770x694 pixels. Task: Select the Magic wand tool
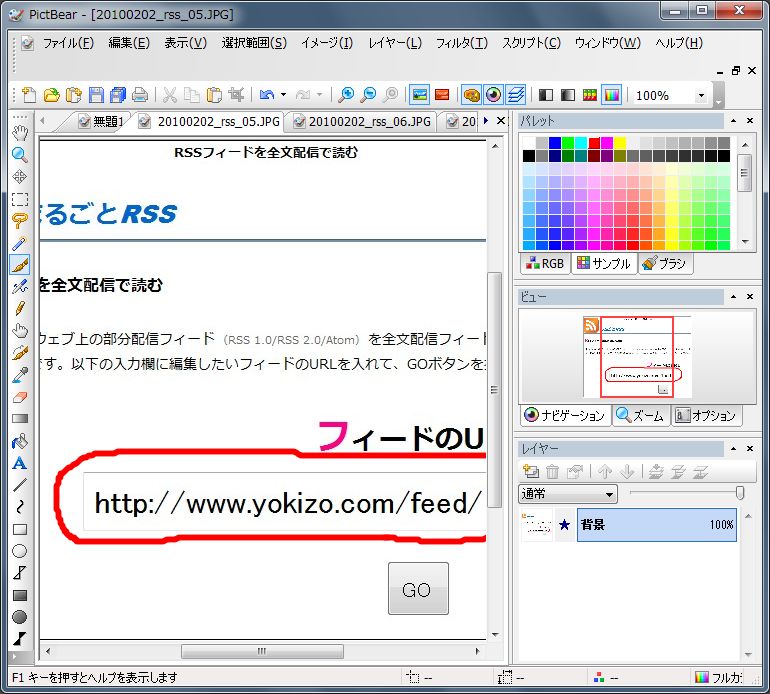20,243
